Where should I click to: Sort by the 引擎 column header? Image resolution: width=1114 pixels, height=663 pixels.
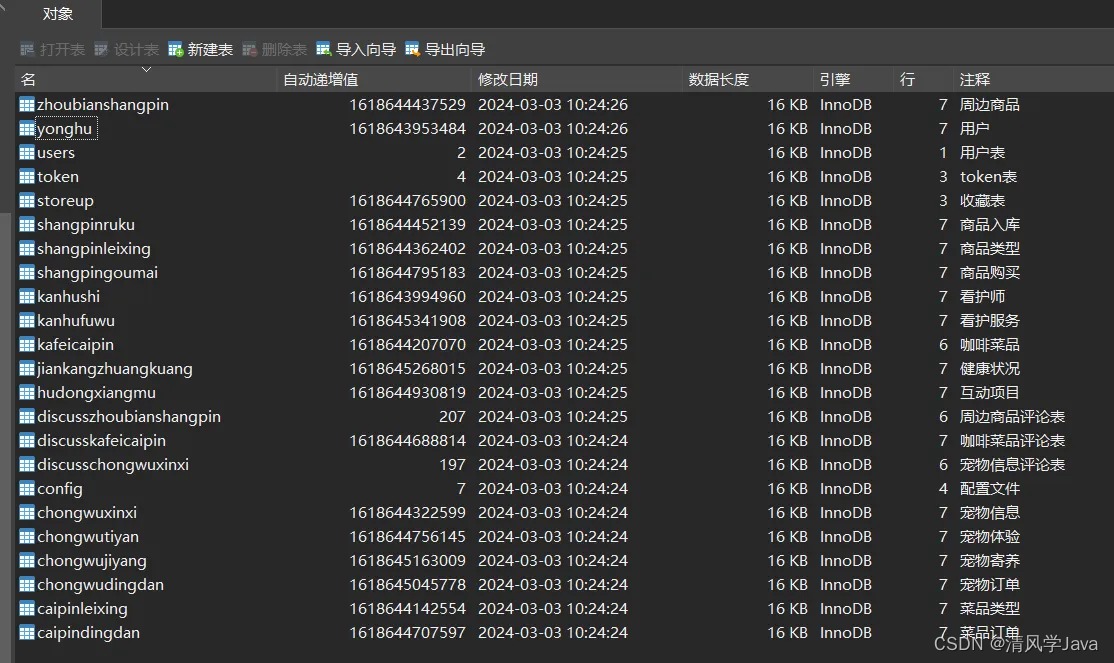pyautogui.click(x=853, y=80)
